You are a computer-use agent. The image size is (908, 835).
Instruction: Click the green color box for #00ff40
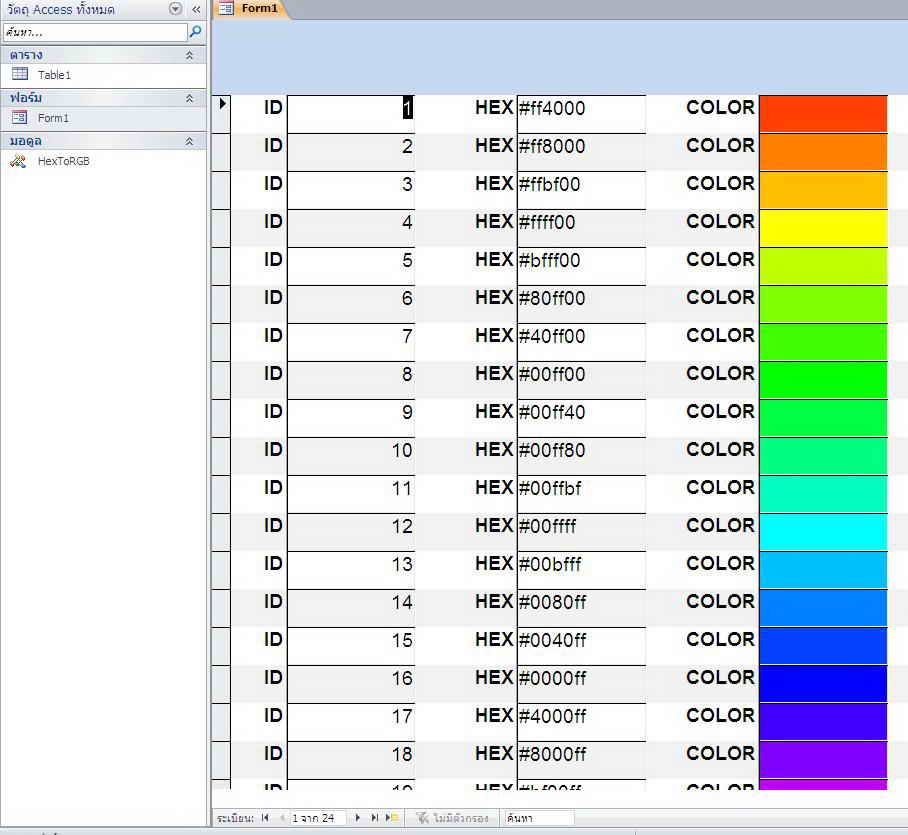click(x=823, y=418)
